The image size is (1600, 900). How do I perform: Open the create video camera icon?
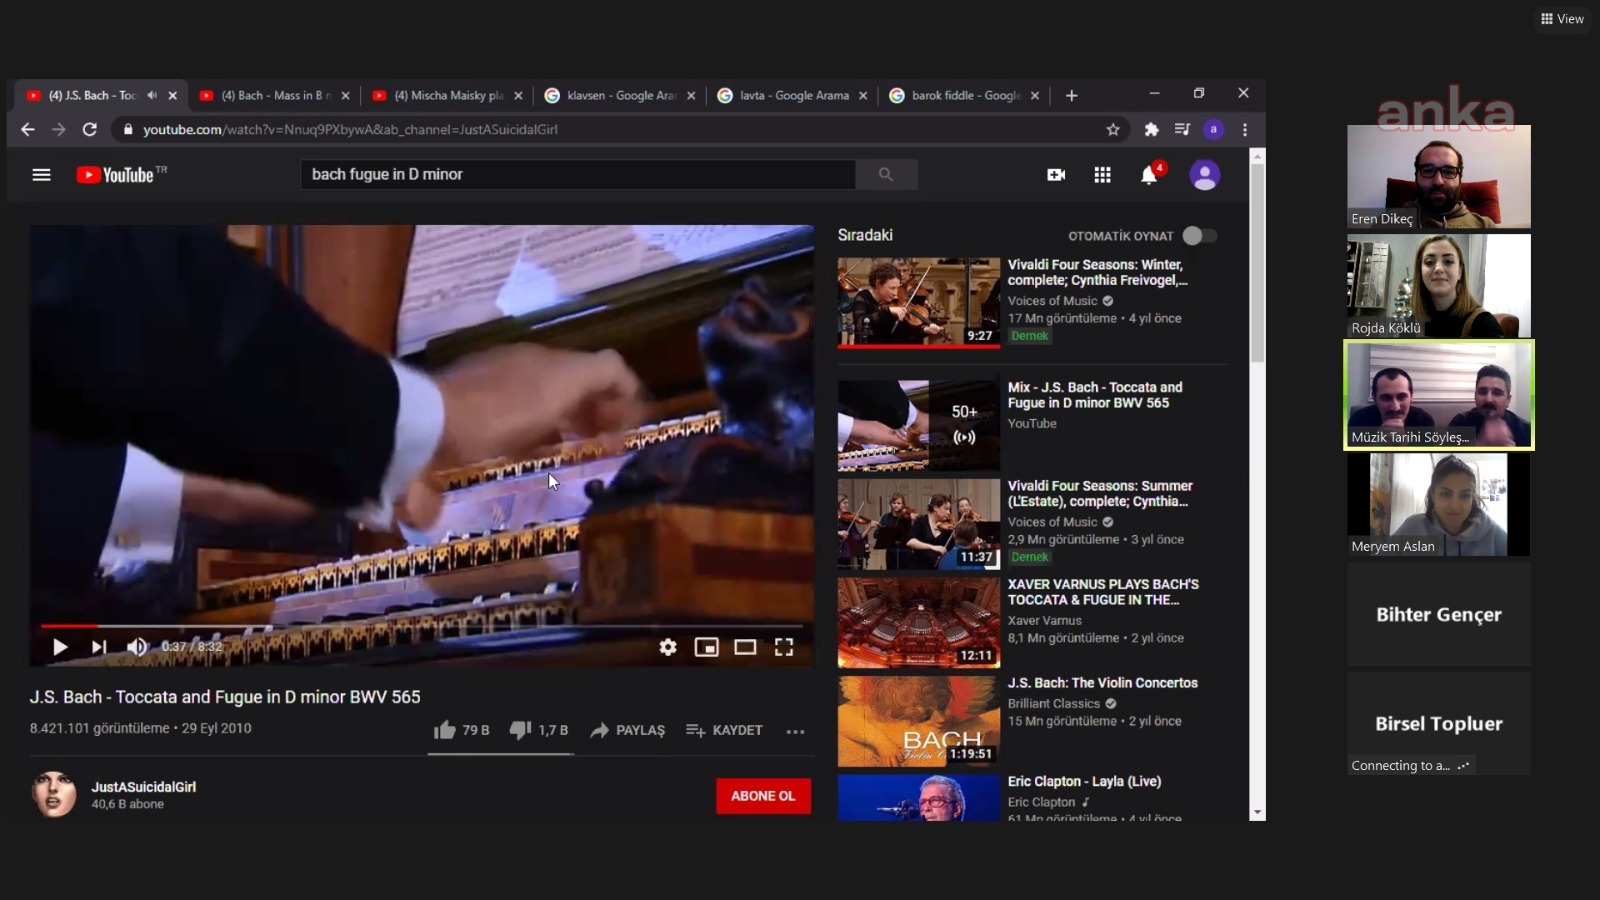tap(1056, 175)
